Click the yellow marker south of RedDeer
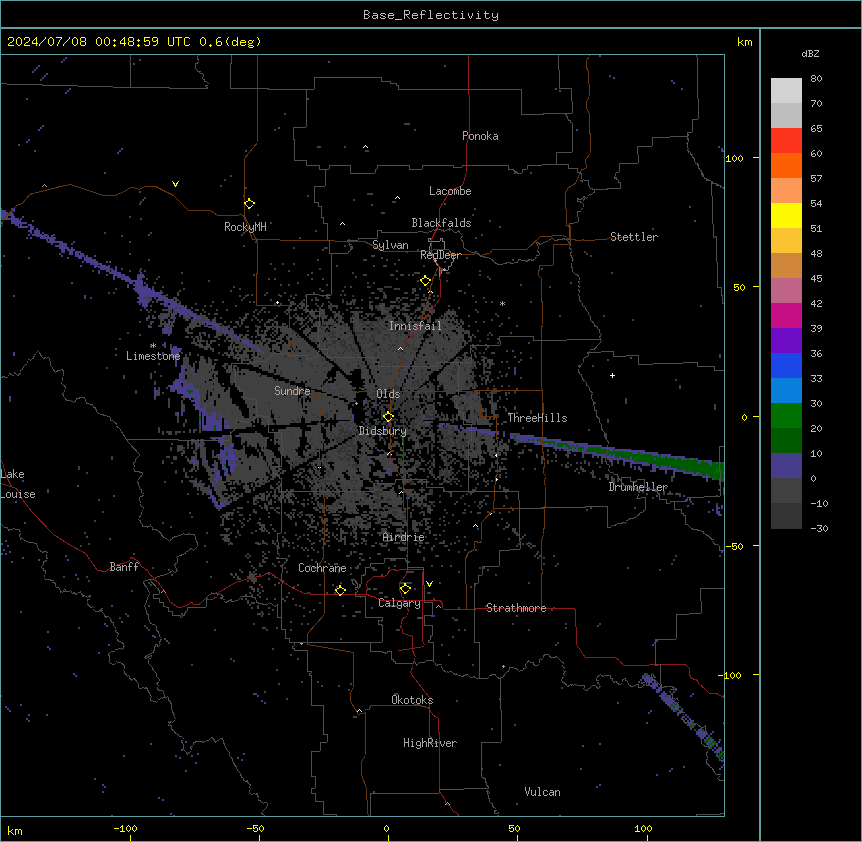 pyautogui.click(x=425, y=281)
